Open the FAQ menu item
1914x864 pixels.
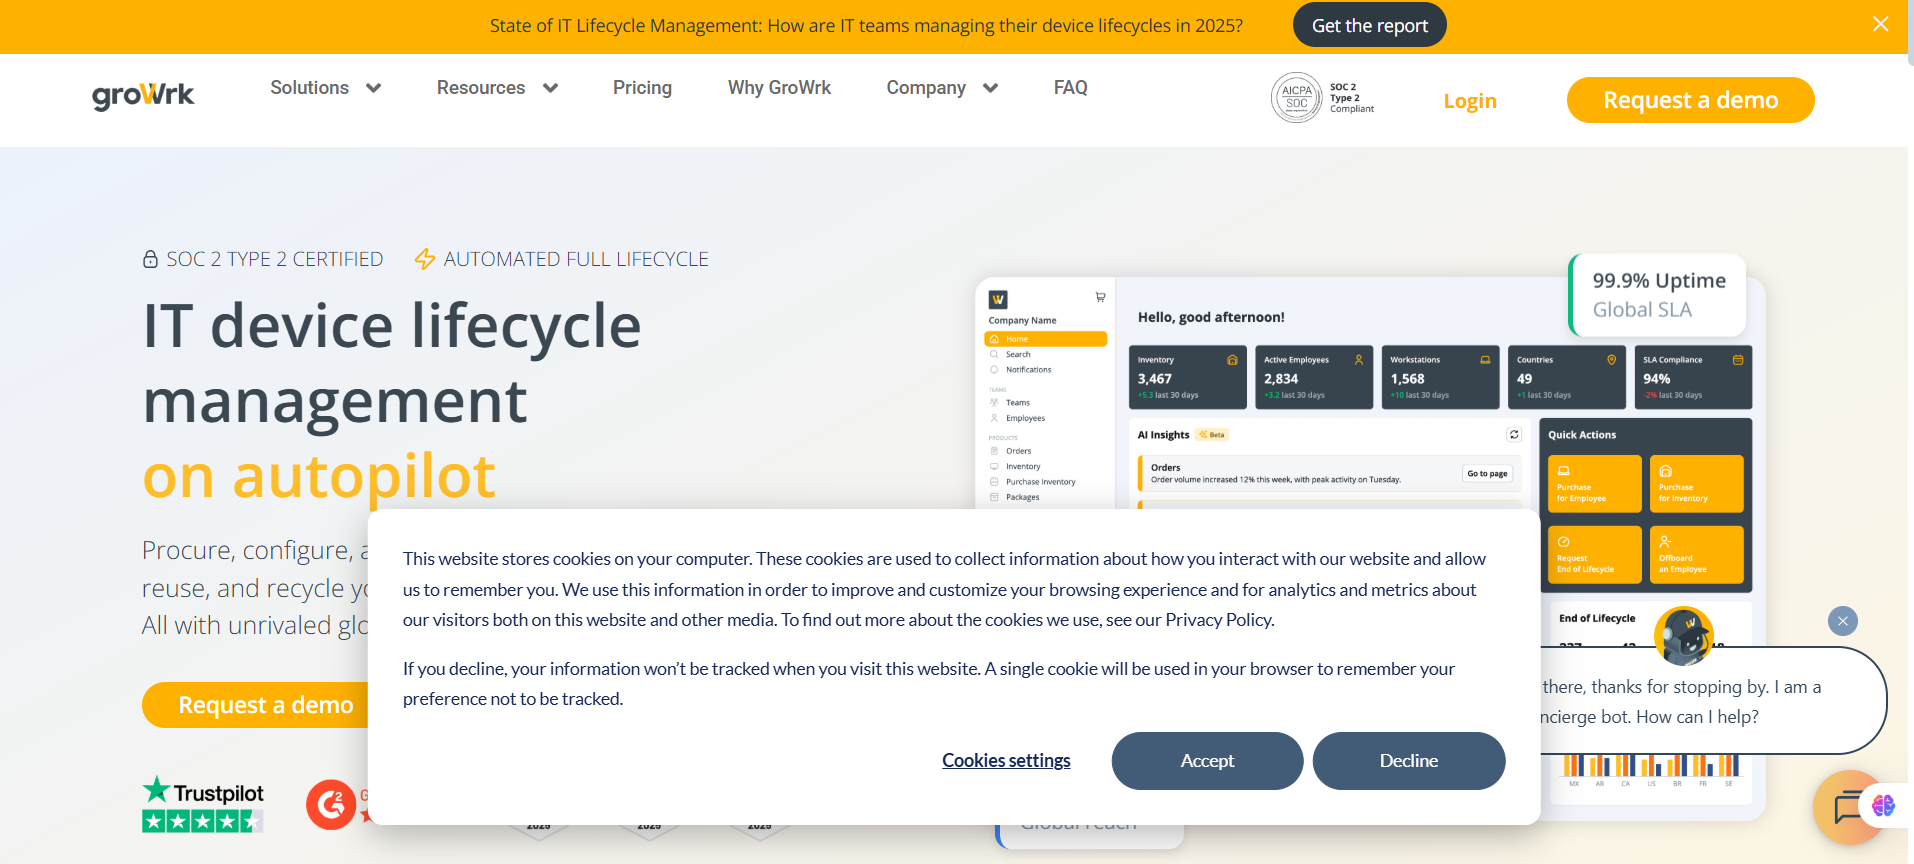[x=1070, y=88]
